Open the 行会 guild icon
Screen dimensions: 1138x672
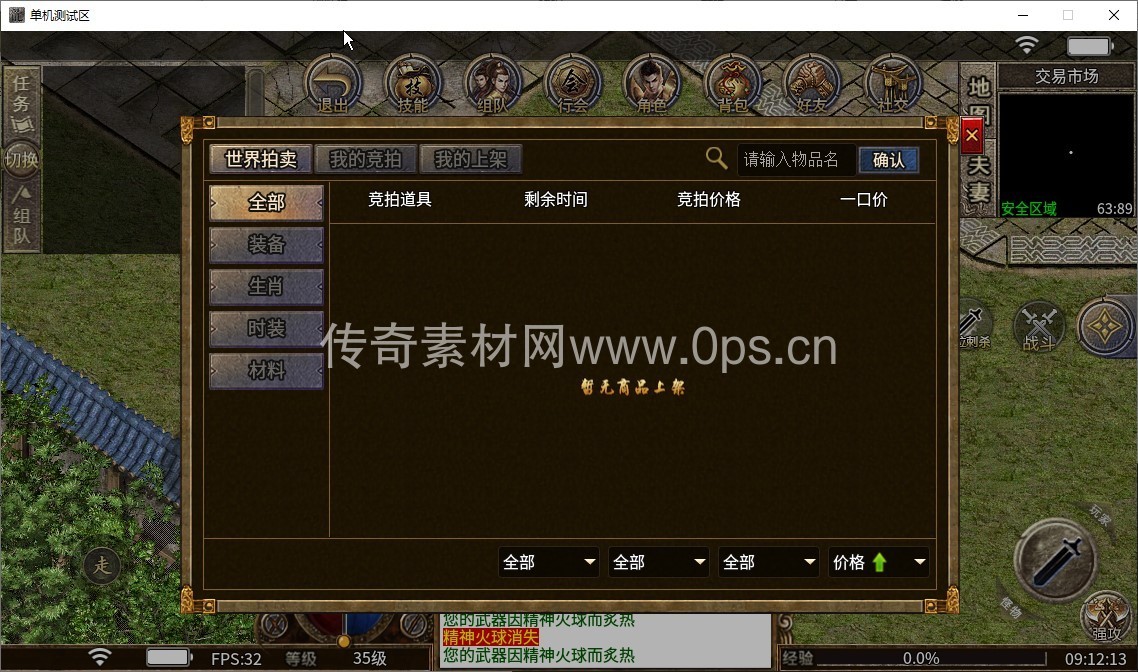click(572, 83)
